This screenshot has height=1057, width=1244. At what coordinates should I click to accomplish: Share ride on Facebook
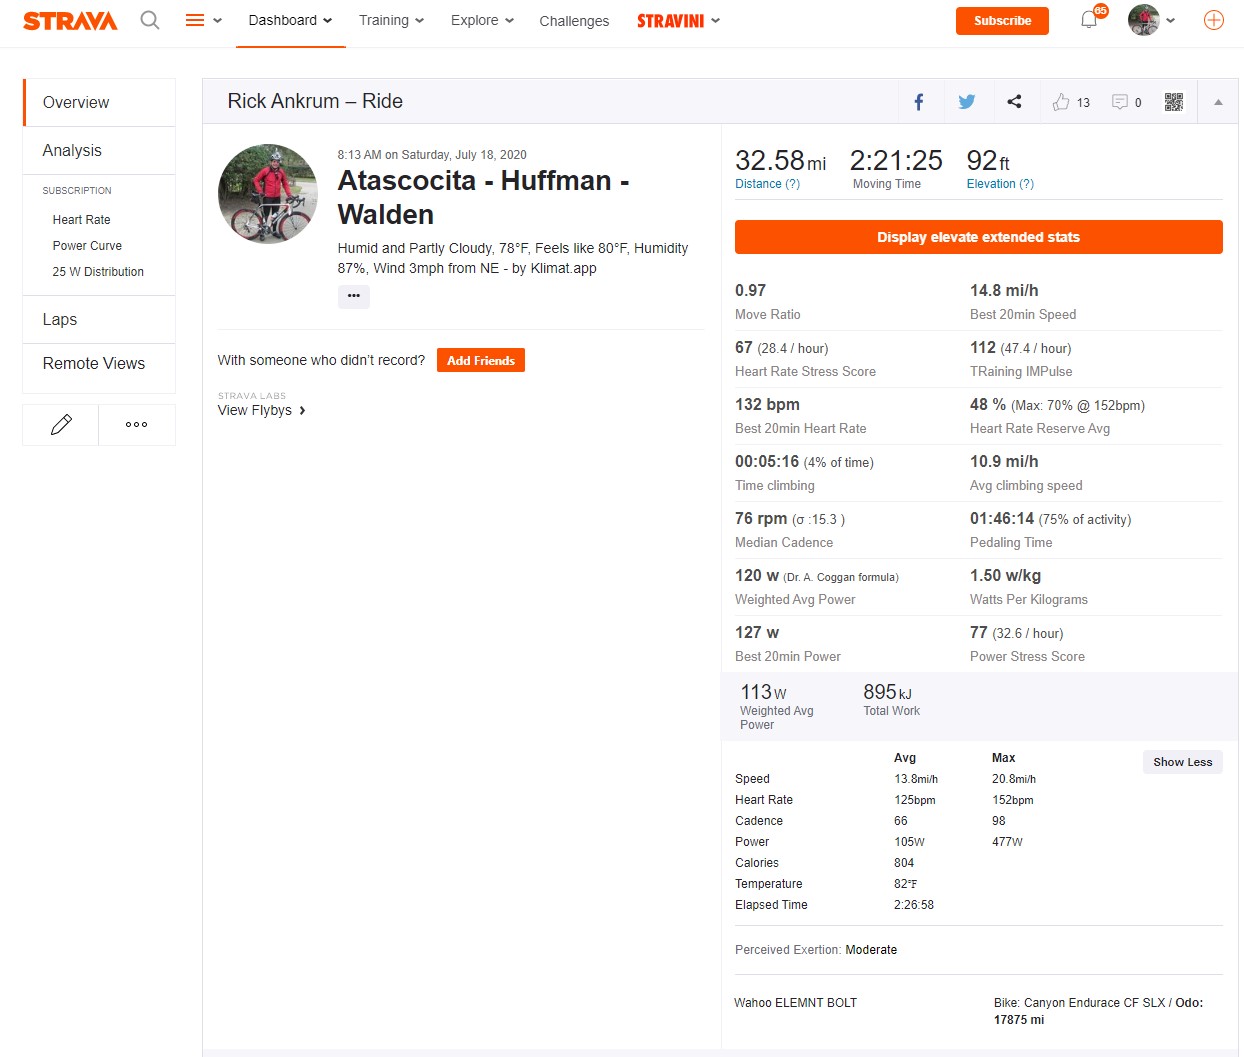pyautogui.click(x=919, y=101)
